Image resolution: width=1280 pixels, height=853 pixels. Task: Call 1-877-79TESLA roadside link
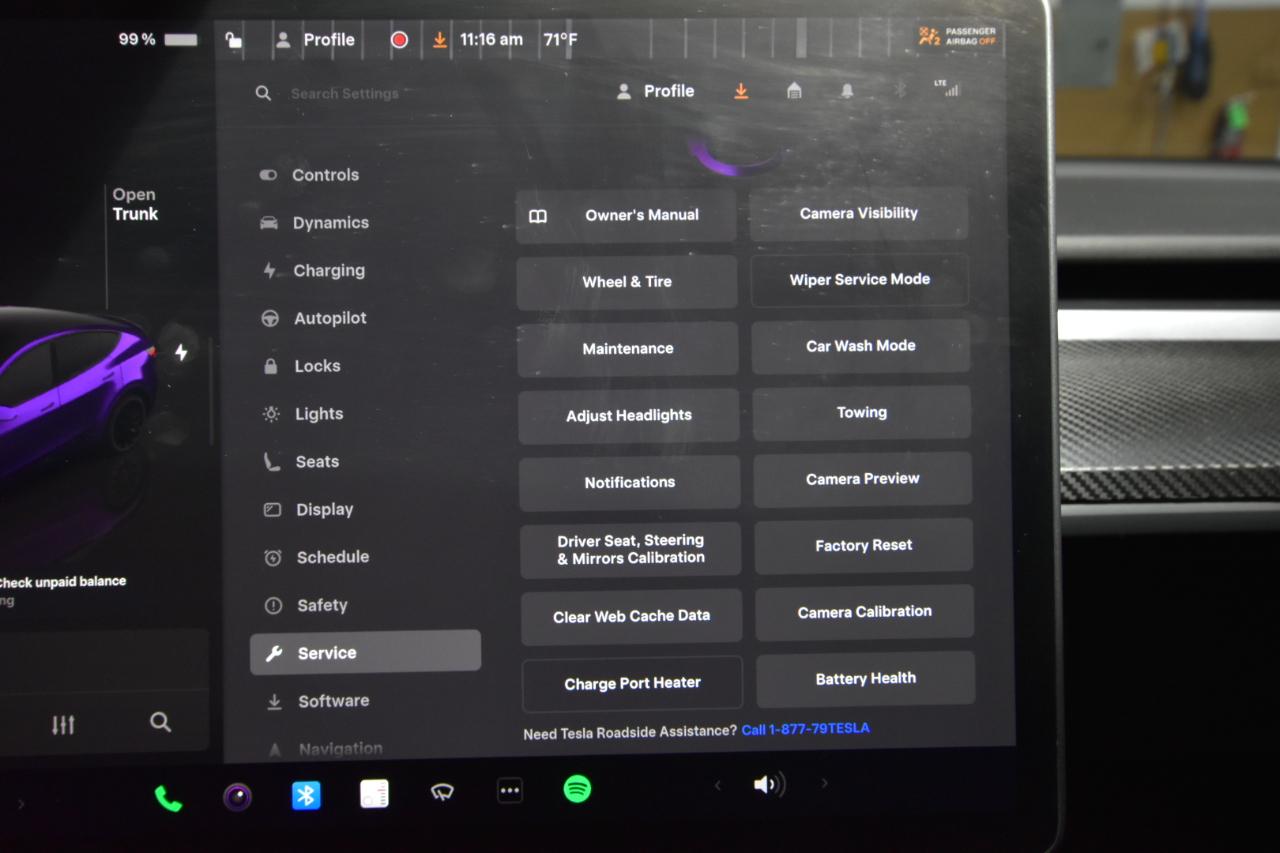[x=806, y=729]
